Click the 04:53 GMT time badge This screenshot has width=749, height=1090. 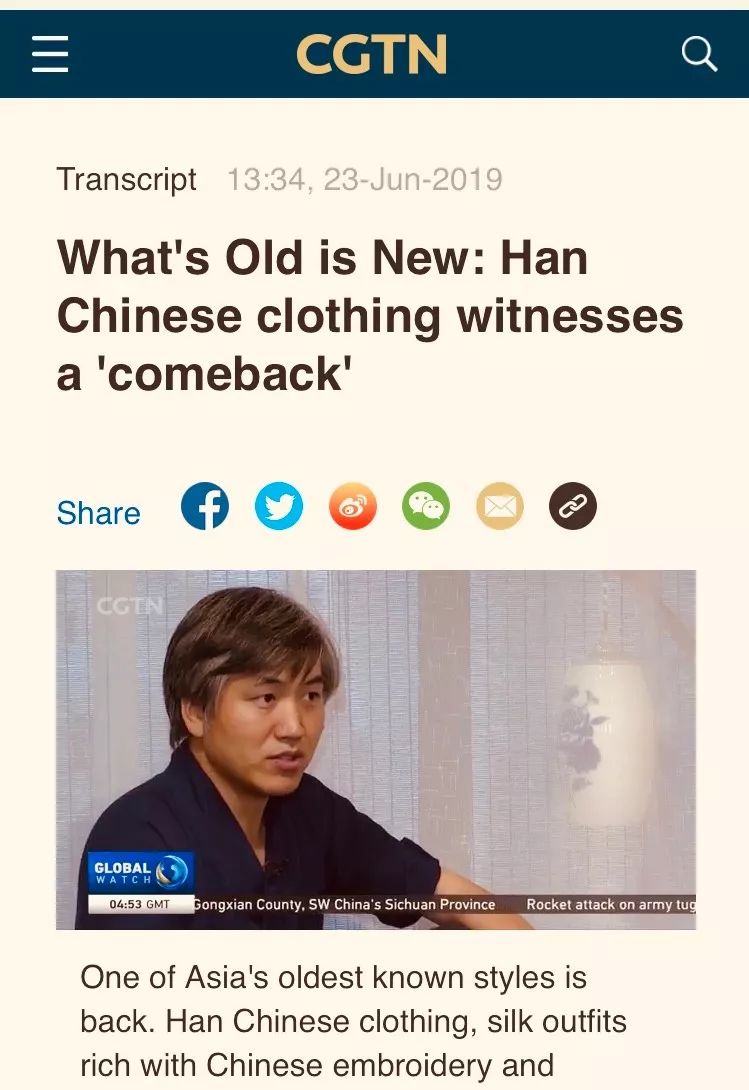point(140,904)
